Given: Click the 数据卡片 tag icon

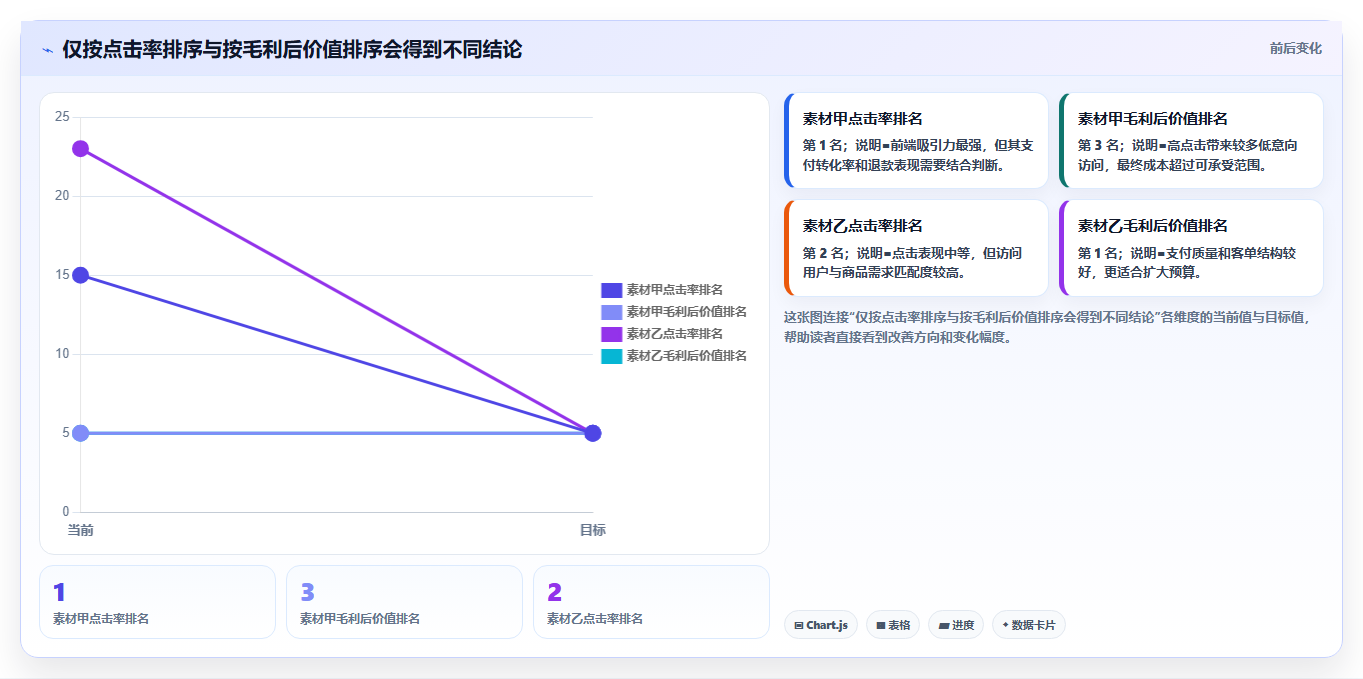Looking at the screenshot, I should pyautogui.click(x=1006, y=626).
